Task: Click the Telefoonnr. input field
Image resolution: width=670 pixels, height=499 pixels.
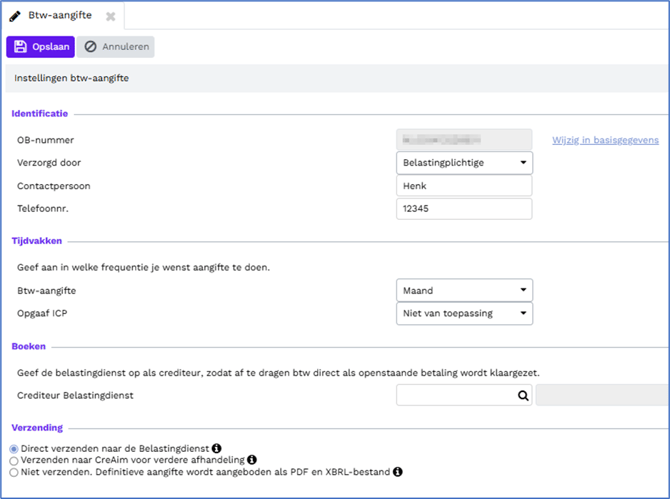Action: pos(464,209)
